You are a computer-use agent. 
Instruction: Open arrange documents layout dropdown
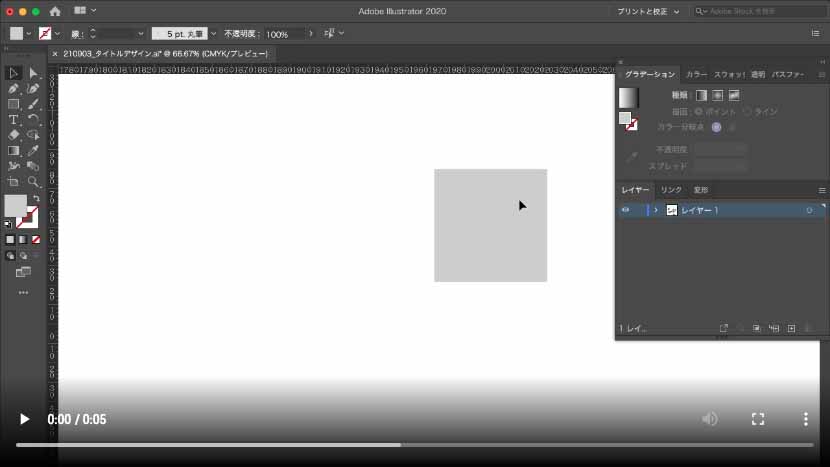[85, 11]
